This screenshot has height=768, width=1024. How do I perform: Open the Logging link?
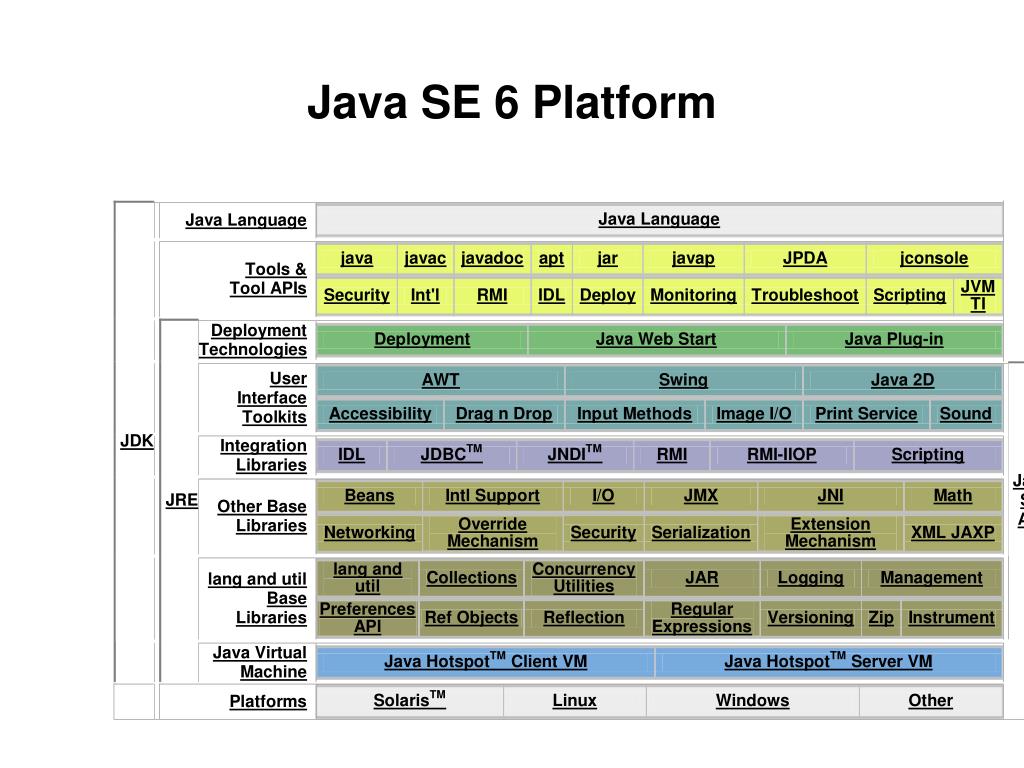point(810,578)
